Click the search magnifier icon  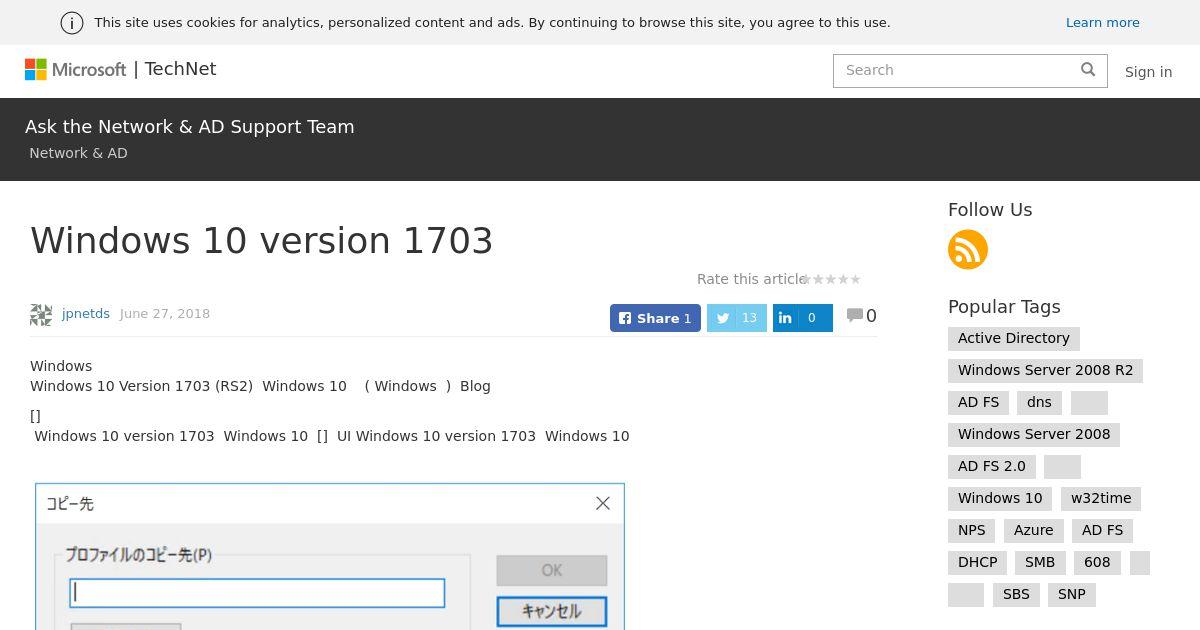[x=1088, y=69]
